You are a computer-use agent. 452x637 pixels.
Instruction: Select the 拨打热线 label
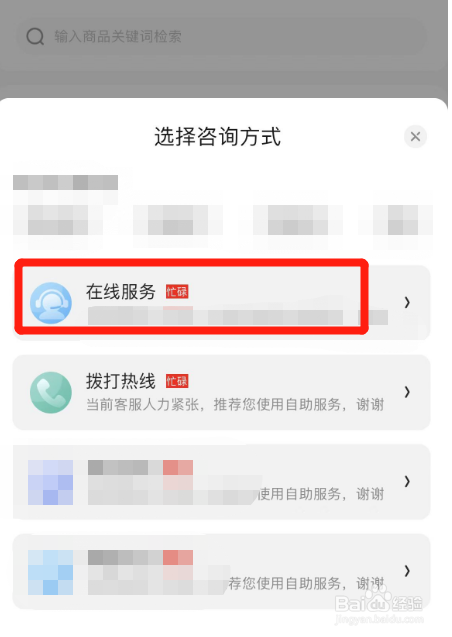(x=121, y=381)
